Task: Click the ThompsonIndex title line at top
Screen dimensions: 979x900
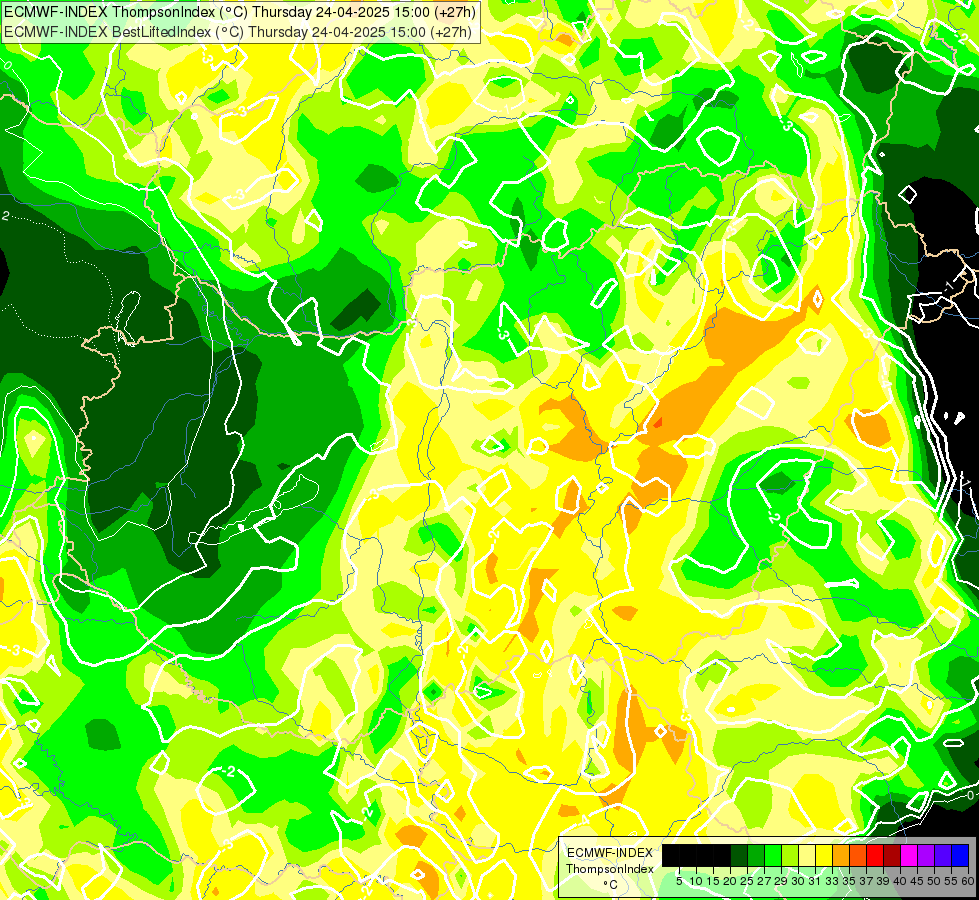Action: 240,11
